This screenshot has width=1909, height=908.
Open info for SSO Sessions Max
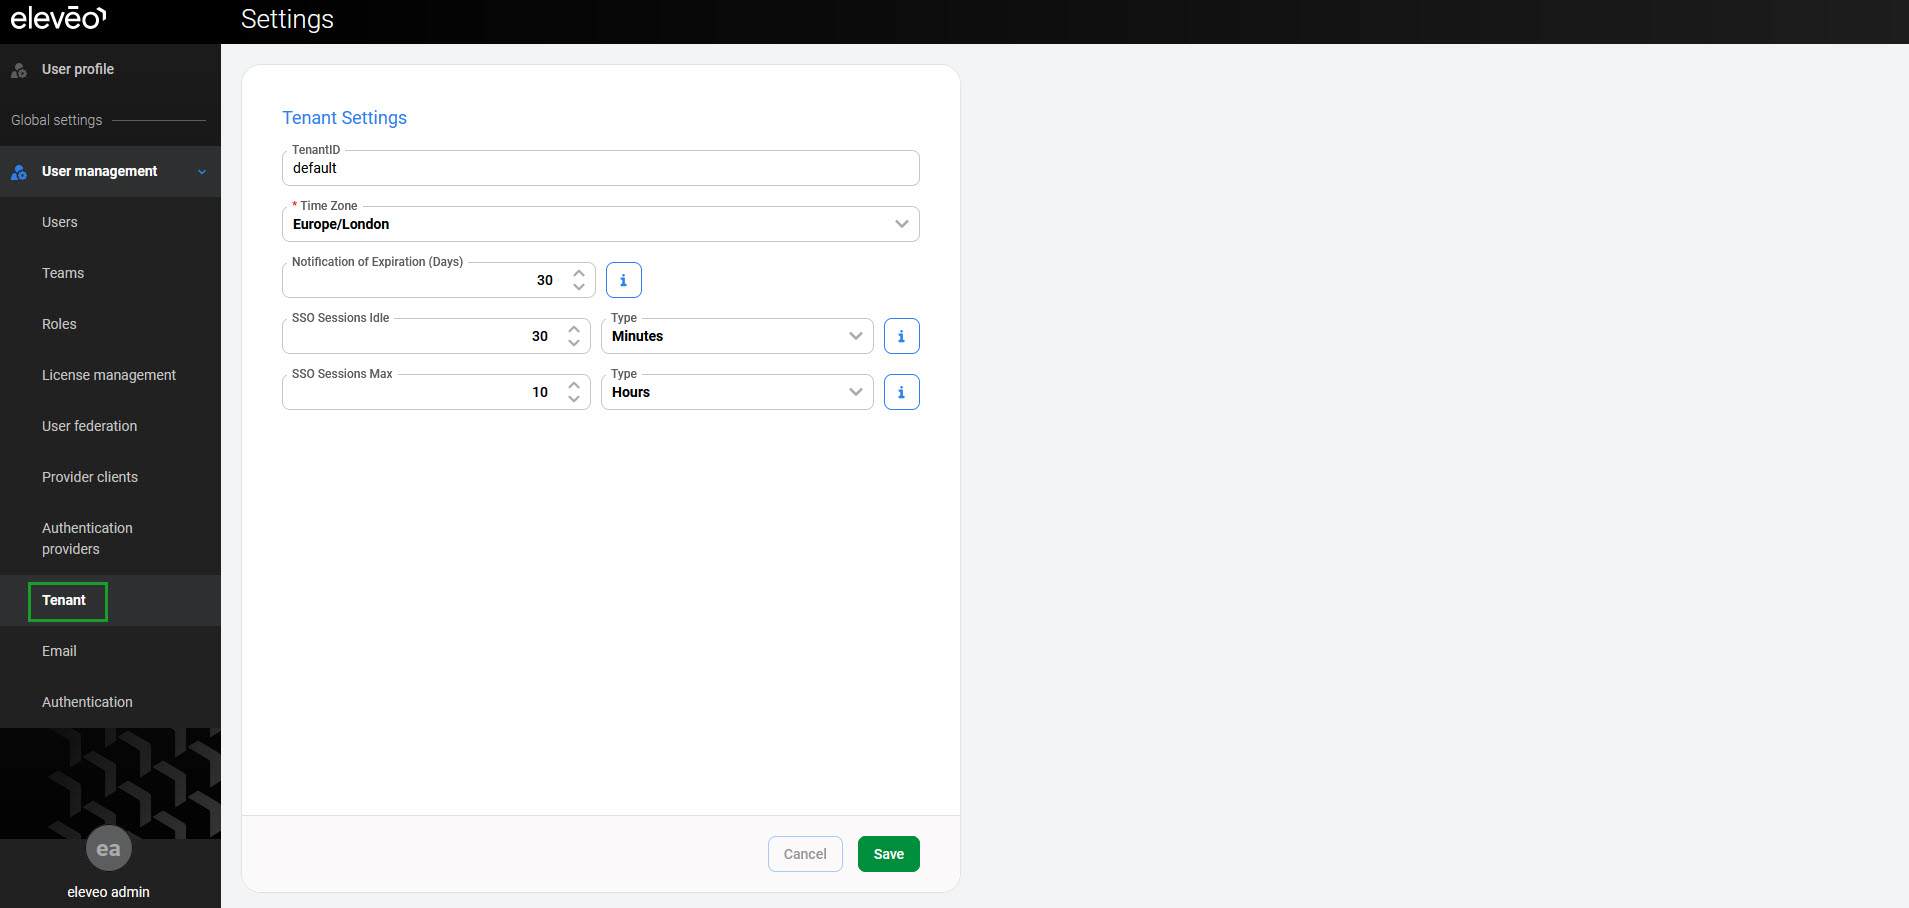pyautogui.click(x=901, y=392)
